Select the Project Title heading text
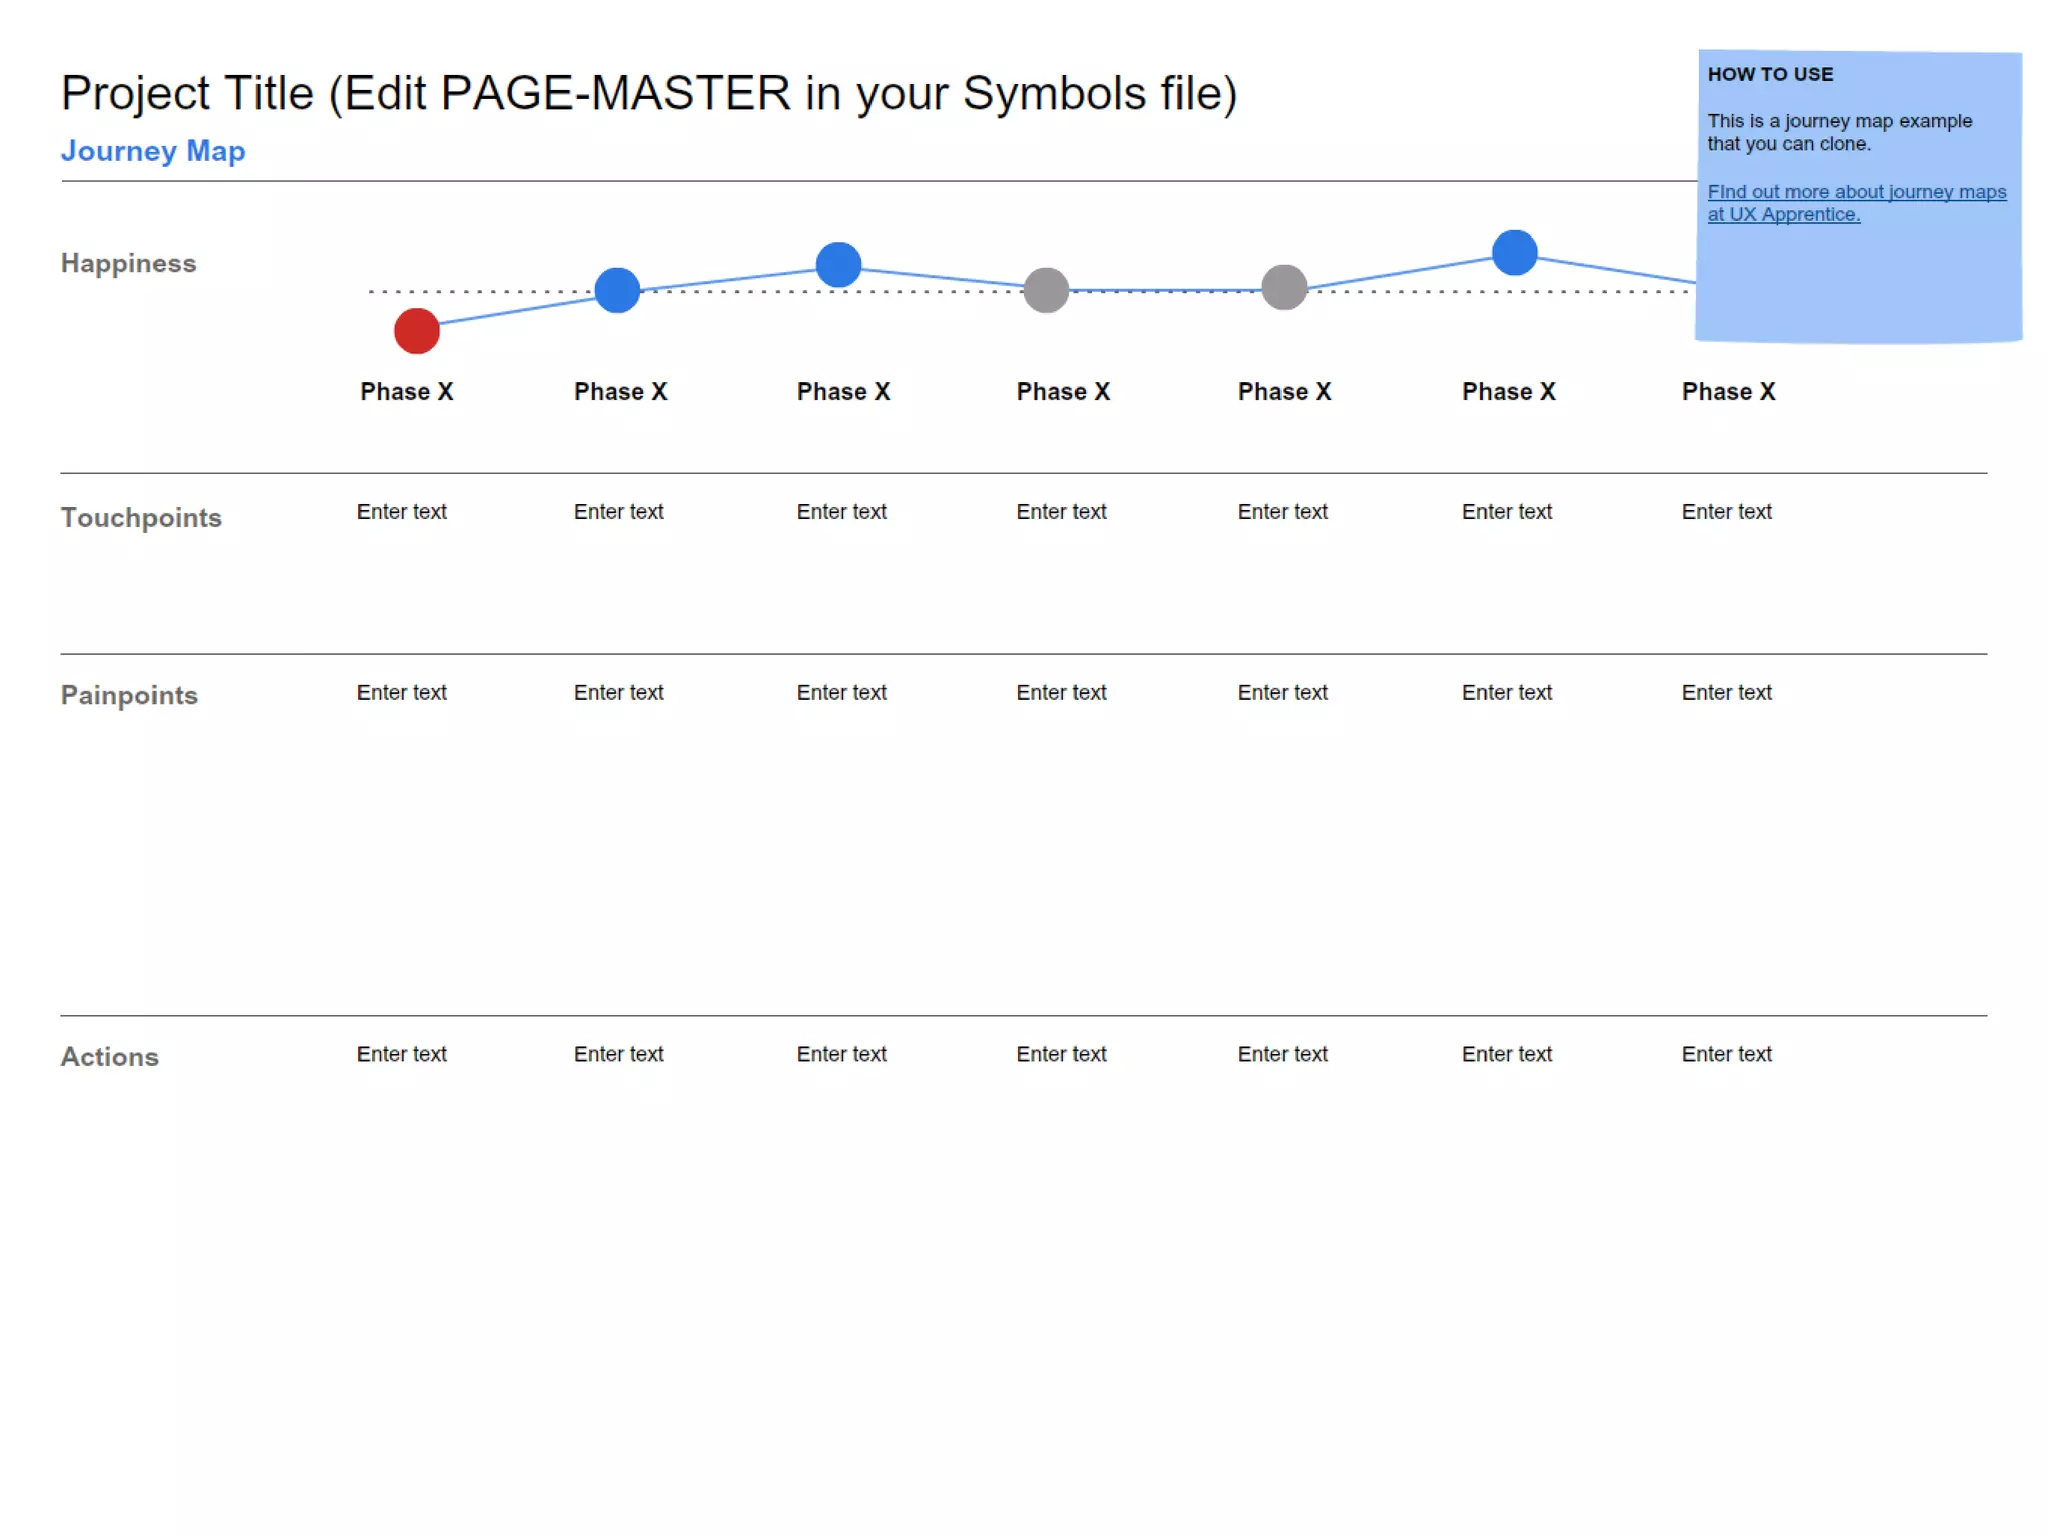Viewport: 2048px width, 1536px height. click(x=649, y=94)
